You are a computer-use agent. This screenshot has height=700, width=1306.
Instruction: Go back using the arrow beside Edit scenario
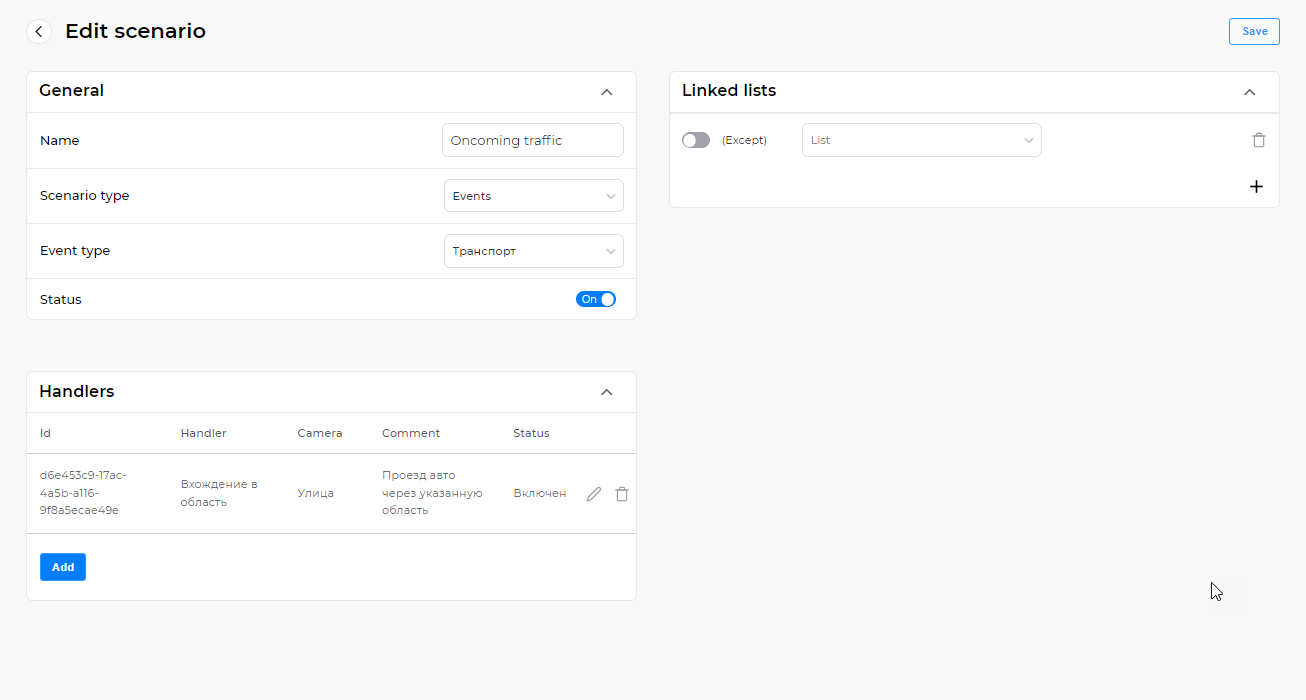click(39, 32)
